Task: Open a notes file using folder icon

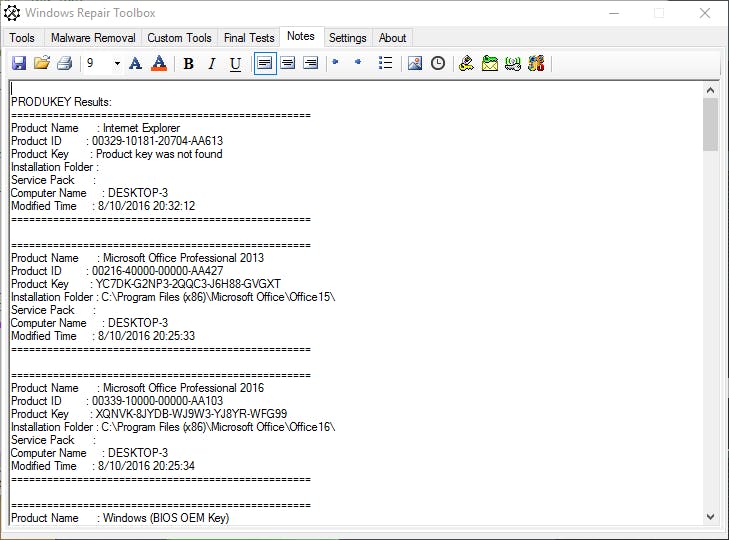Action: tap(42, 63)
